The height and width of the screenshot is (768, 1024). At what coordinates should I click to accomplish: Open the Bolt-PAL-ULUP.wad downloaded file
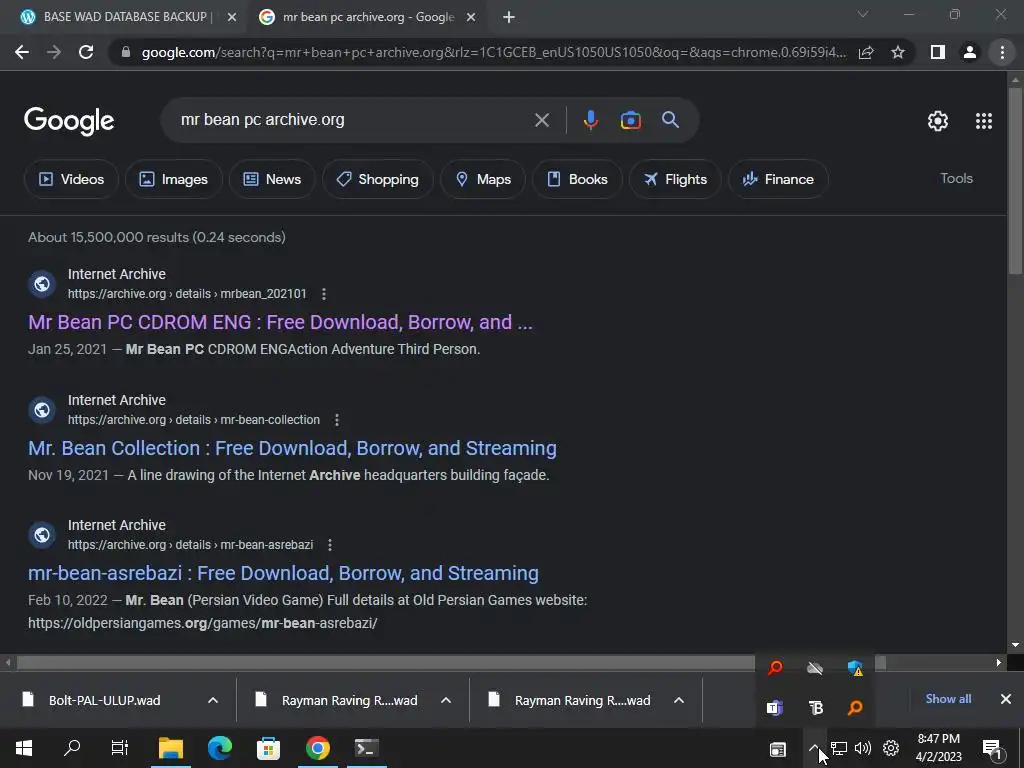tap(104, 700)
